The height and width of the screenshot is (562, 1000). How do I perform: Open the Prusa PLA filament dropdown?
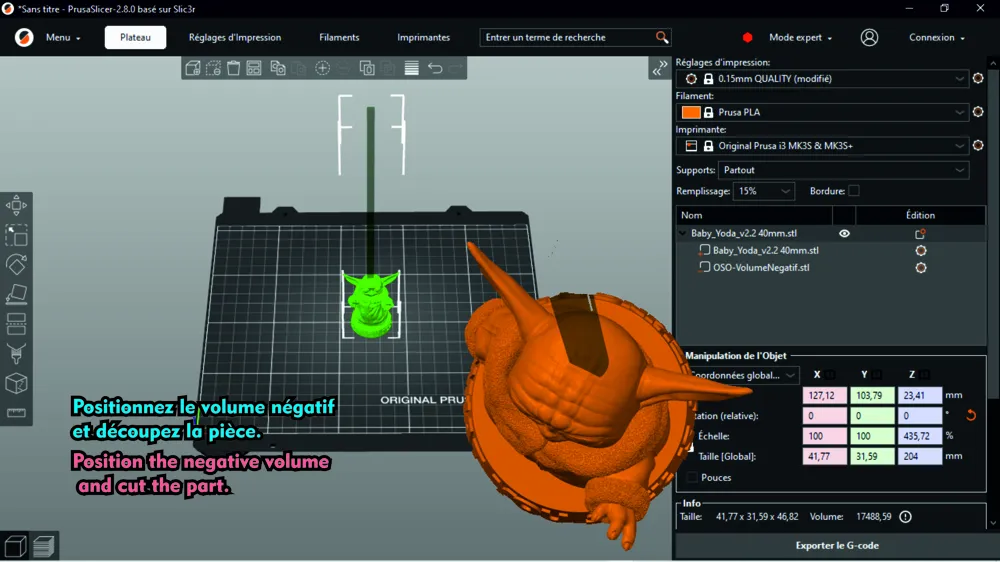coord(822,112)
